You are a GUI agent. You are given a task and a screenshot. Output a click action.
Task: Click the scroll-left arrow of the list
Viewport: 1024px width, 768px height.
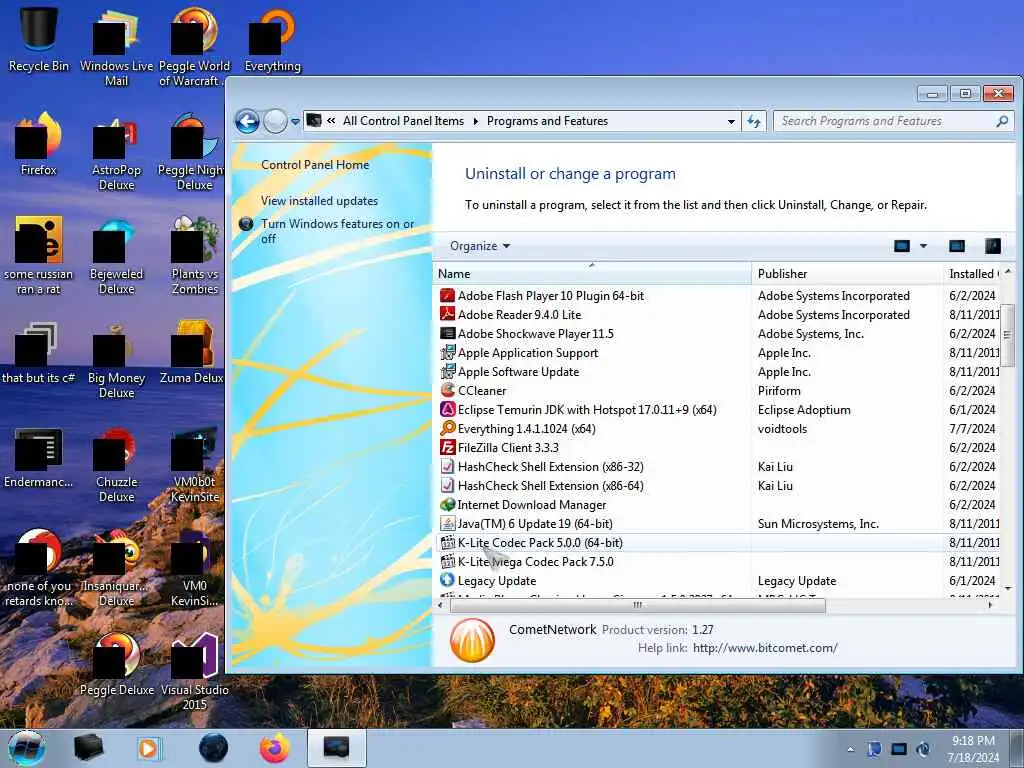pyautogui.click(x=440, y=605)
